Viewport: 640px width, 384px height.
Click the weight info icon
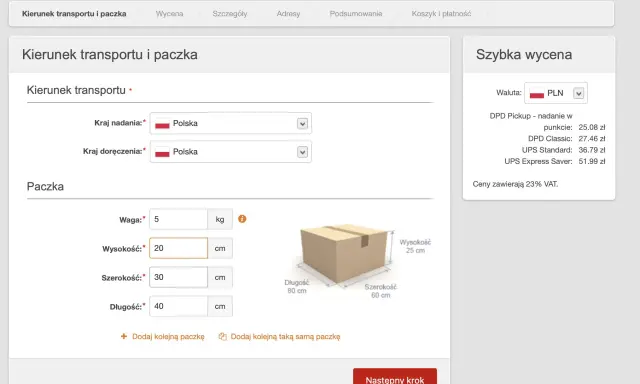[242, 219]
